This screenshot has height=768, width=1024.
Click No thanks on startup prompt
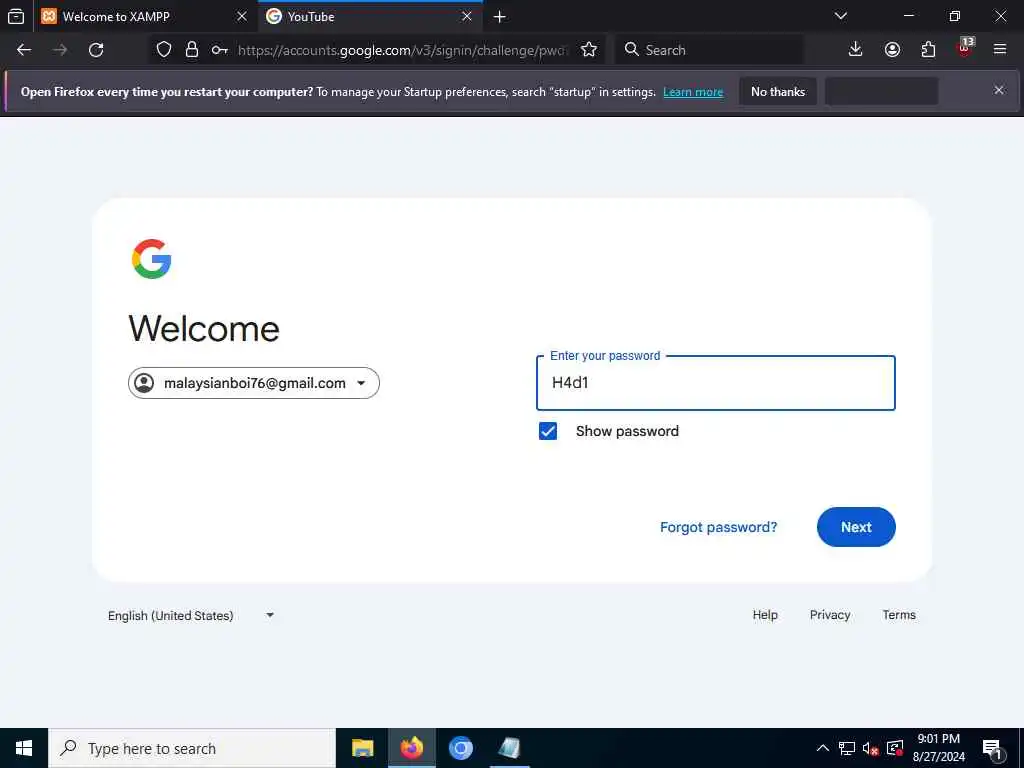pos(778,91)
